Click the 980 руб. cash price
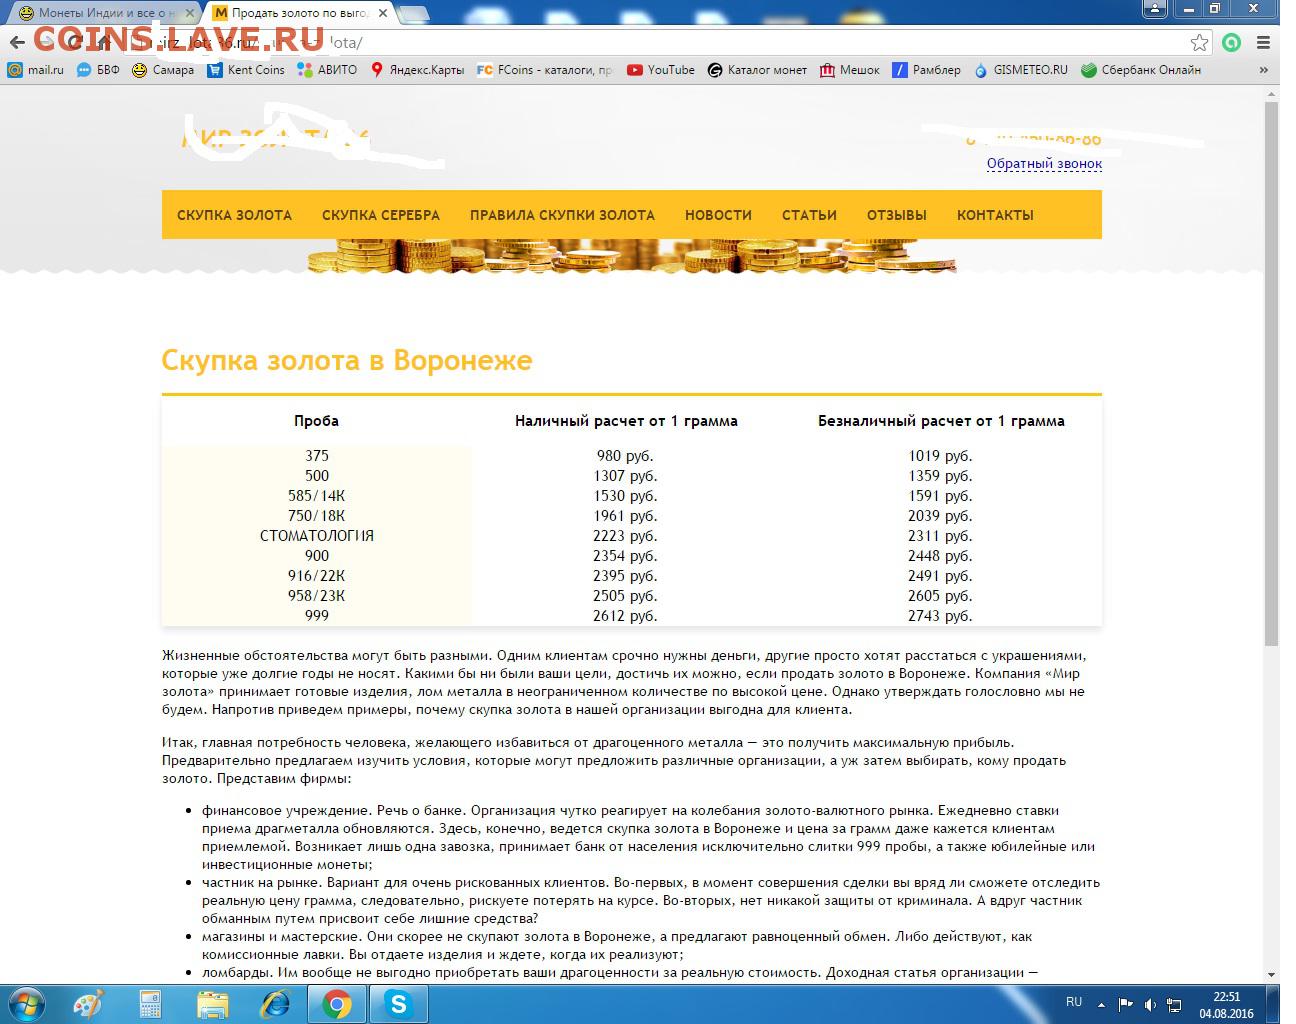The height and width of the screenshot is (1024, 1296). (625, 456)
